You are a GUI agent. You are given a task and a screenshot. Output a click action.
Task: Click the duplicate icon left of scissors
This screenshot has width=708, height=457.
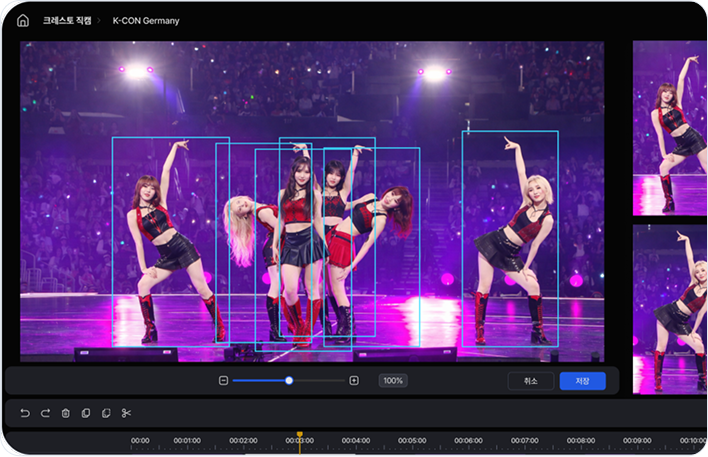pos(106,413)
